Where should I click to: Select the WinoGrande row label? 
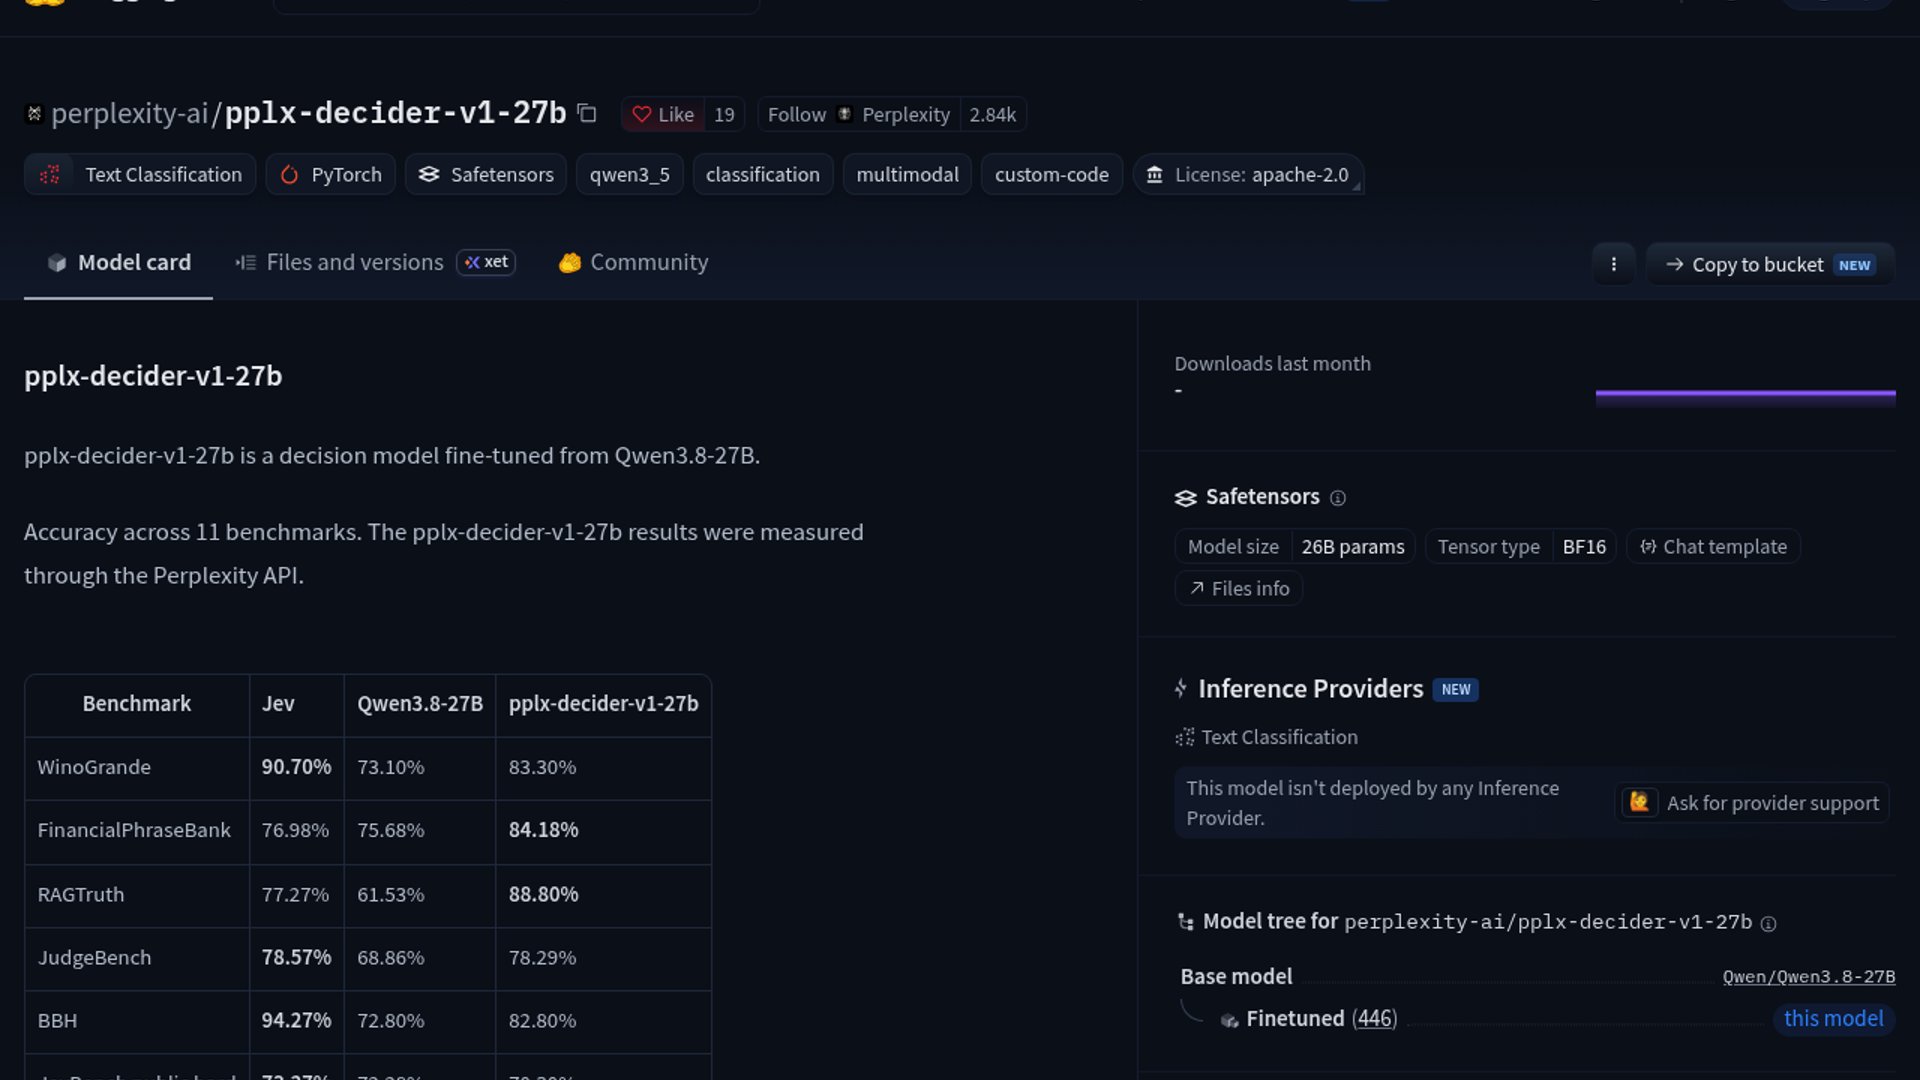(x=94, y=767)
